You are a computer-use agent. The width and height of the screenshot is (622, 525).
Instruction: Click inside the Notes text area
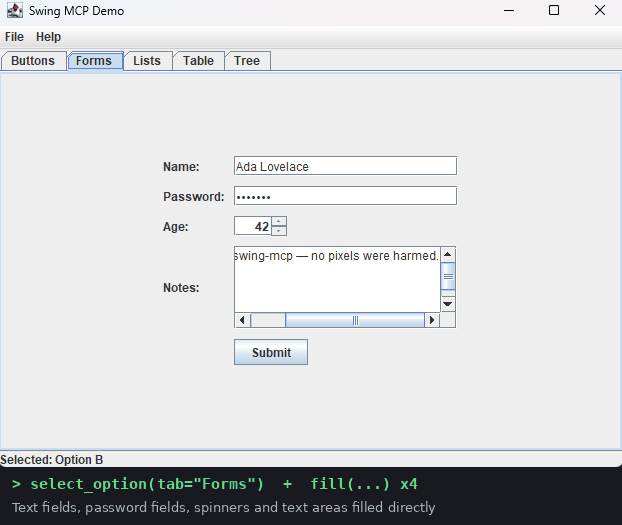coord(337,280)
